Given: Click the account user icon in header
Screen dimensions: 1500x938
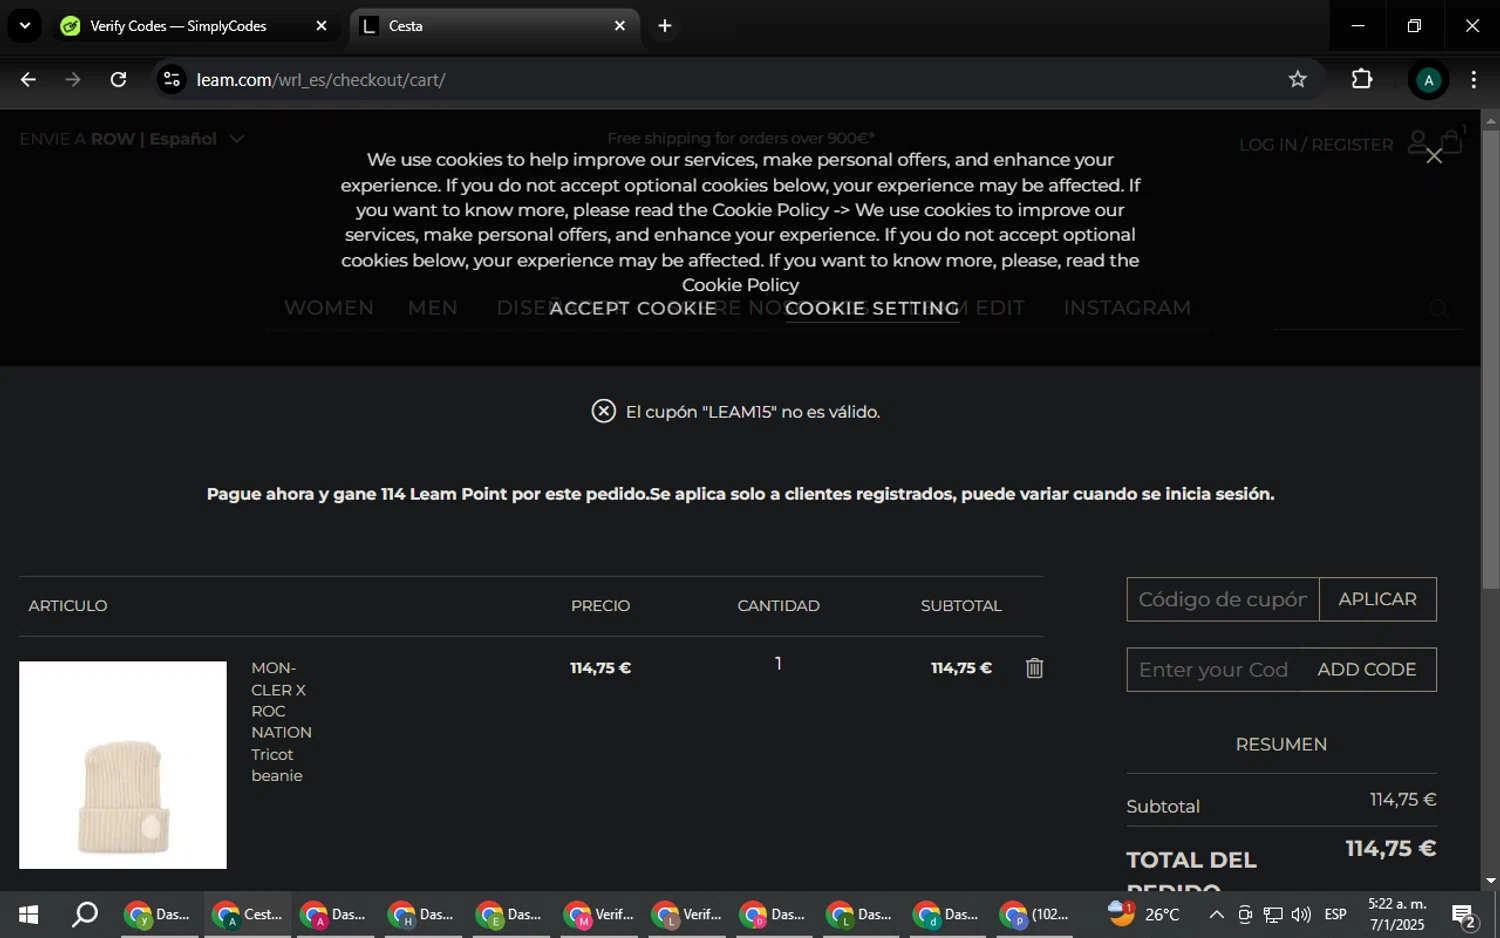Looking at the screenshot, I should pyautogui.click(x=1418, y=143).
